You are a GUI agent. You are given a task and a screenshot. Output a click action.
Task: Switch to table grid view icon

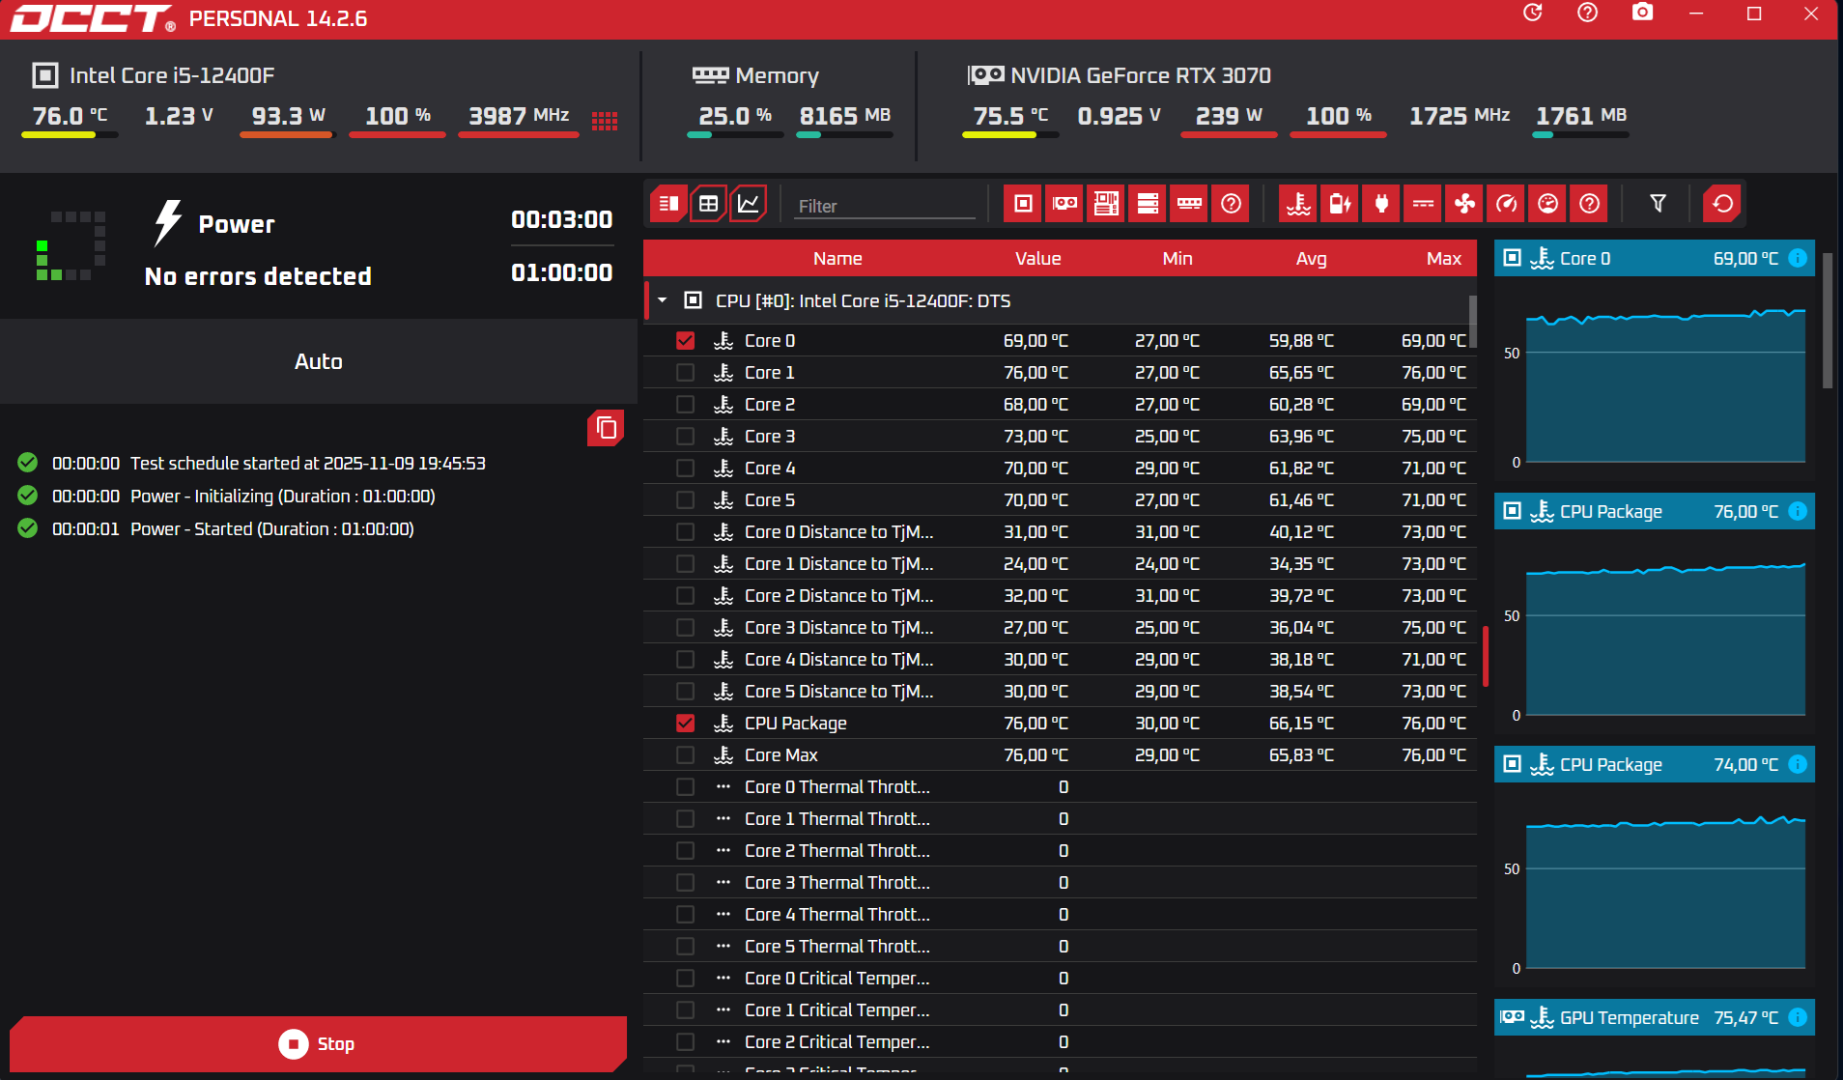tap(708, 204)
